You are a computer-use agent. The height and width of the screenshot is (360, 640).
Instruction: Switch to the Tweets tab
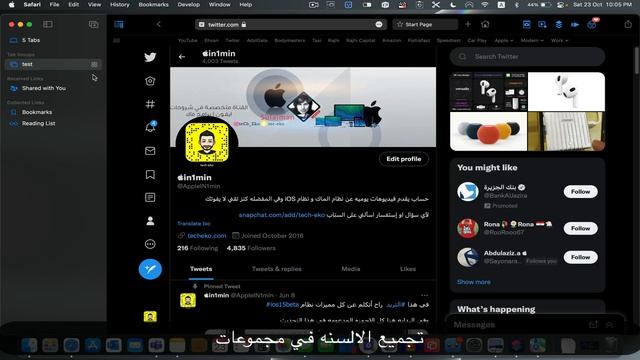201,269
